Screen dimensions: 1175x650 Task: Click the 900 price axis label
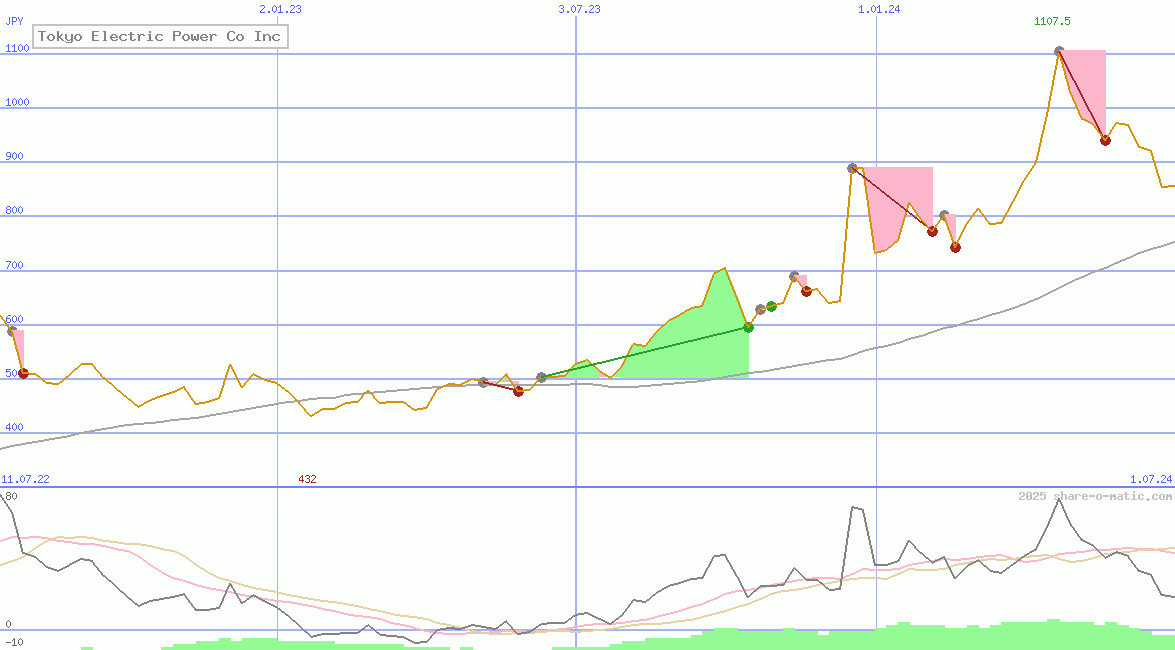[x=14, y=156]
